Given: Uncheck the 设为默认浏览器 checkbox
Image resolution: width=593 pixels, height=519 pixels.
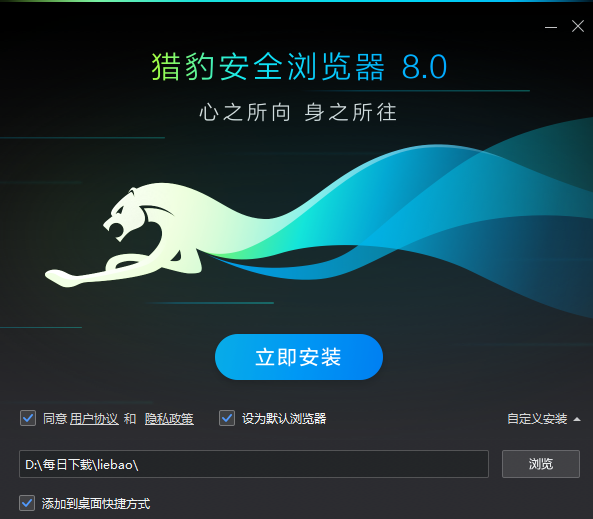Looking at the screenshot, I should point(227,418).
